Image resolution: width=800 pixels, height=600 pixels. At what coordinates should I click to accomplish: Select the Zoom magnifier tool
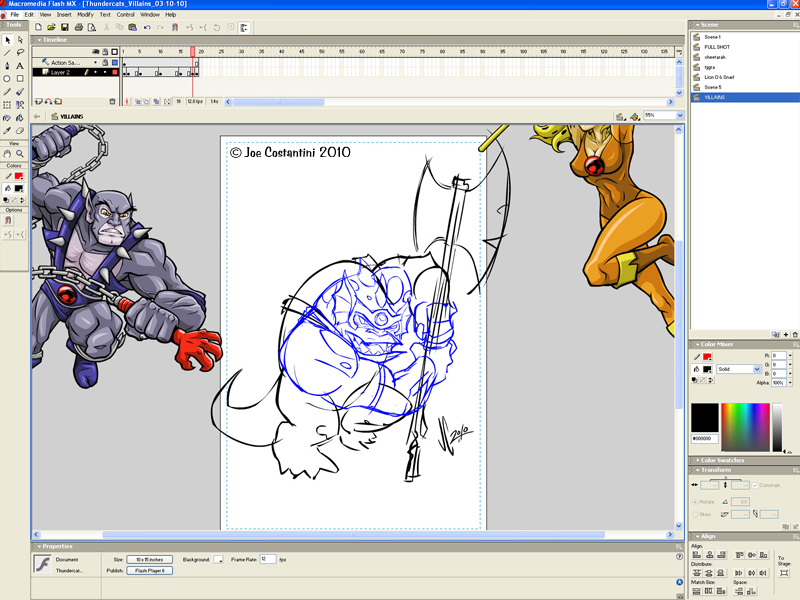[20, 153]
